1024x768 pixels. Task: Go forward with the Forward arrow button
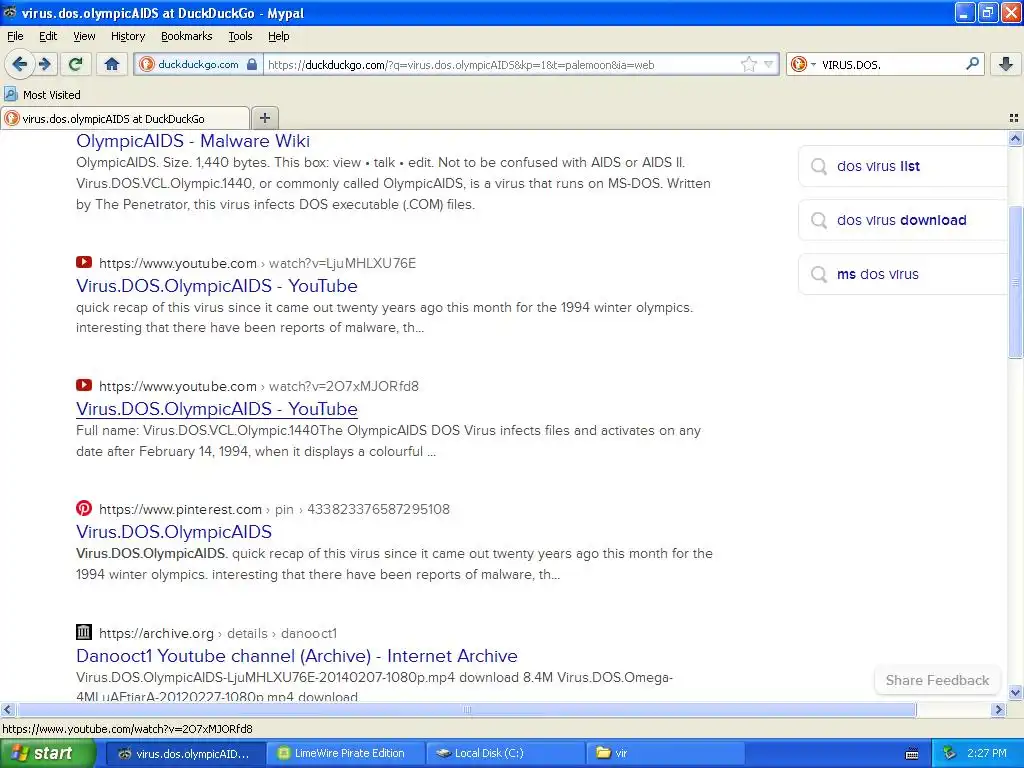45,64
